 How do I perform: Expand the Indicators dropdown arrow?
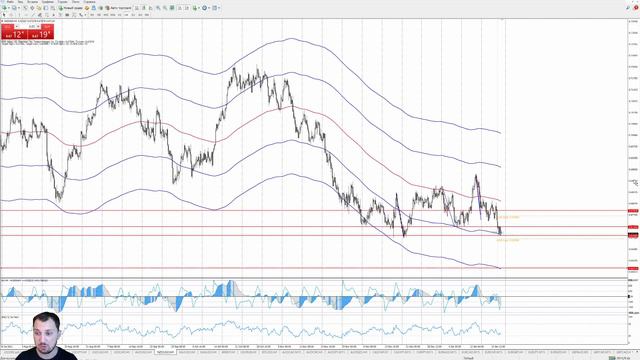tap(199, 8)
